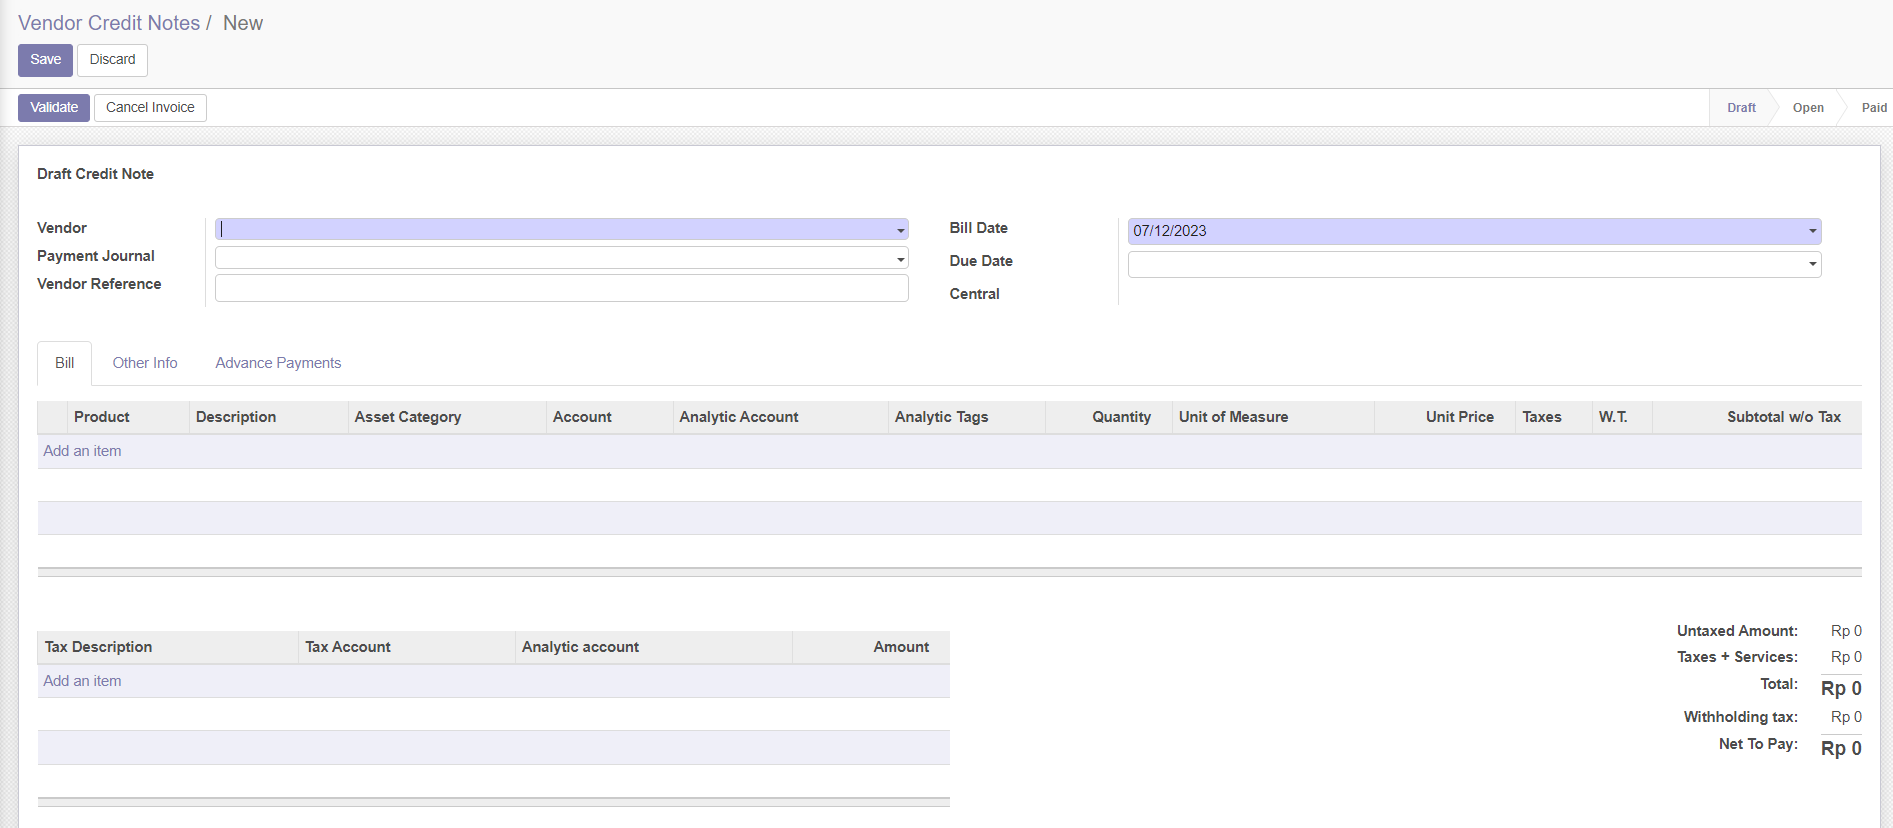Click the Withholding tax value

(1846, 717)
